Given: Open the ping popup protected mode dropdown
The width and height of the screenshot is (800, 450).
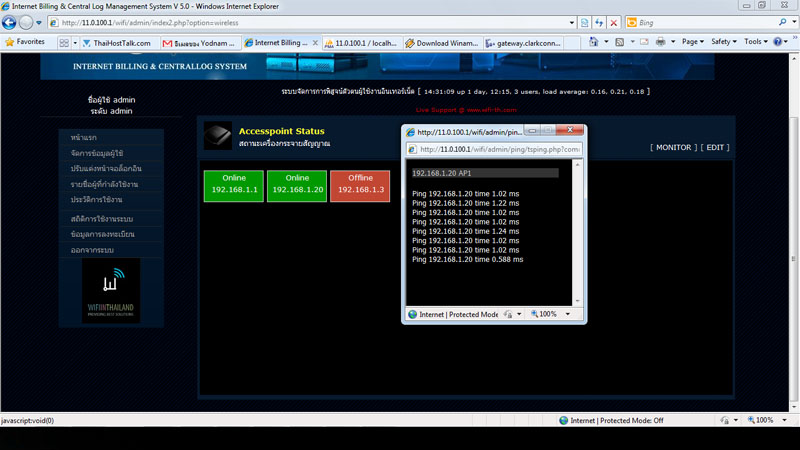Looking at the screenshot, I should coord(519,314).
